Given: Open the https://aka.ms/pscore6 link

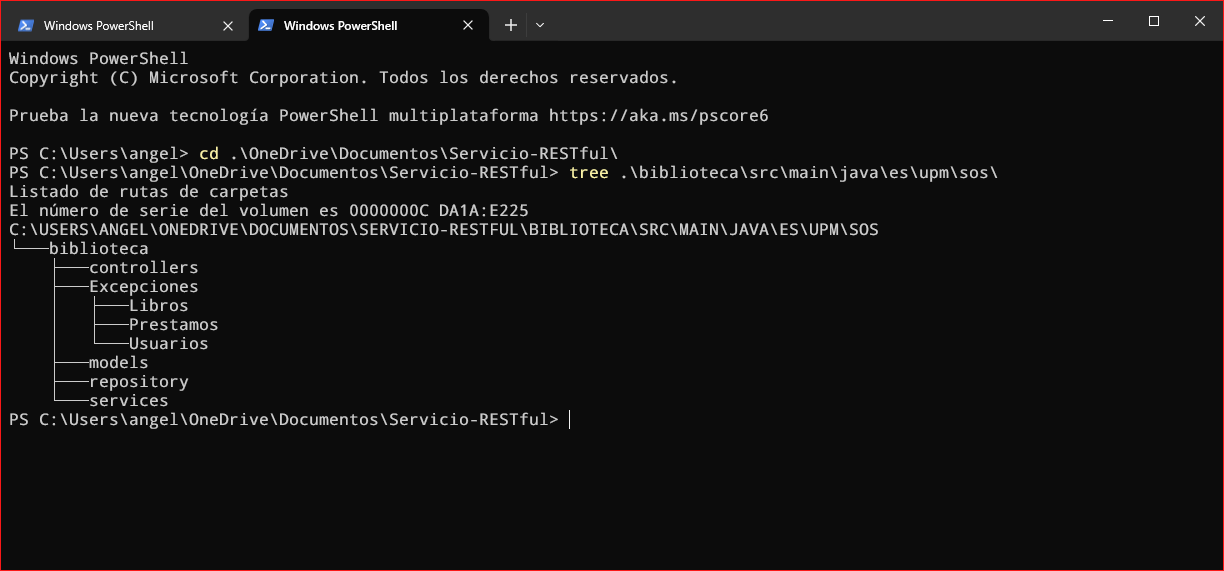Looking at the screenshot, I should (x=659, y=116).
